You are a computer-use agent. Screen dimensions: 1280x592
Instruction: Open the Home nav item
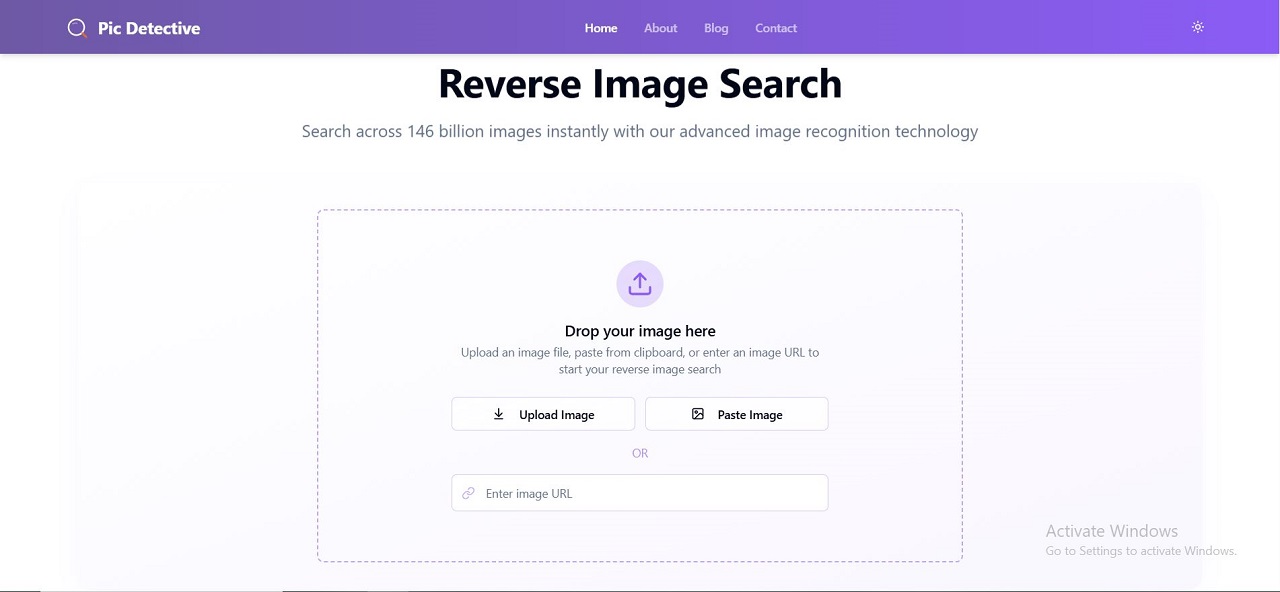601,28
